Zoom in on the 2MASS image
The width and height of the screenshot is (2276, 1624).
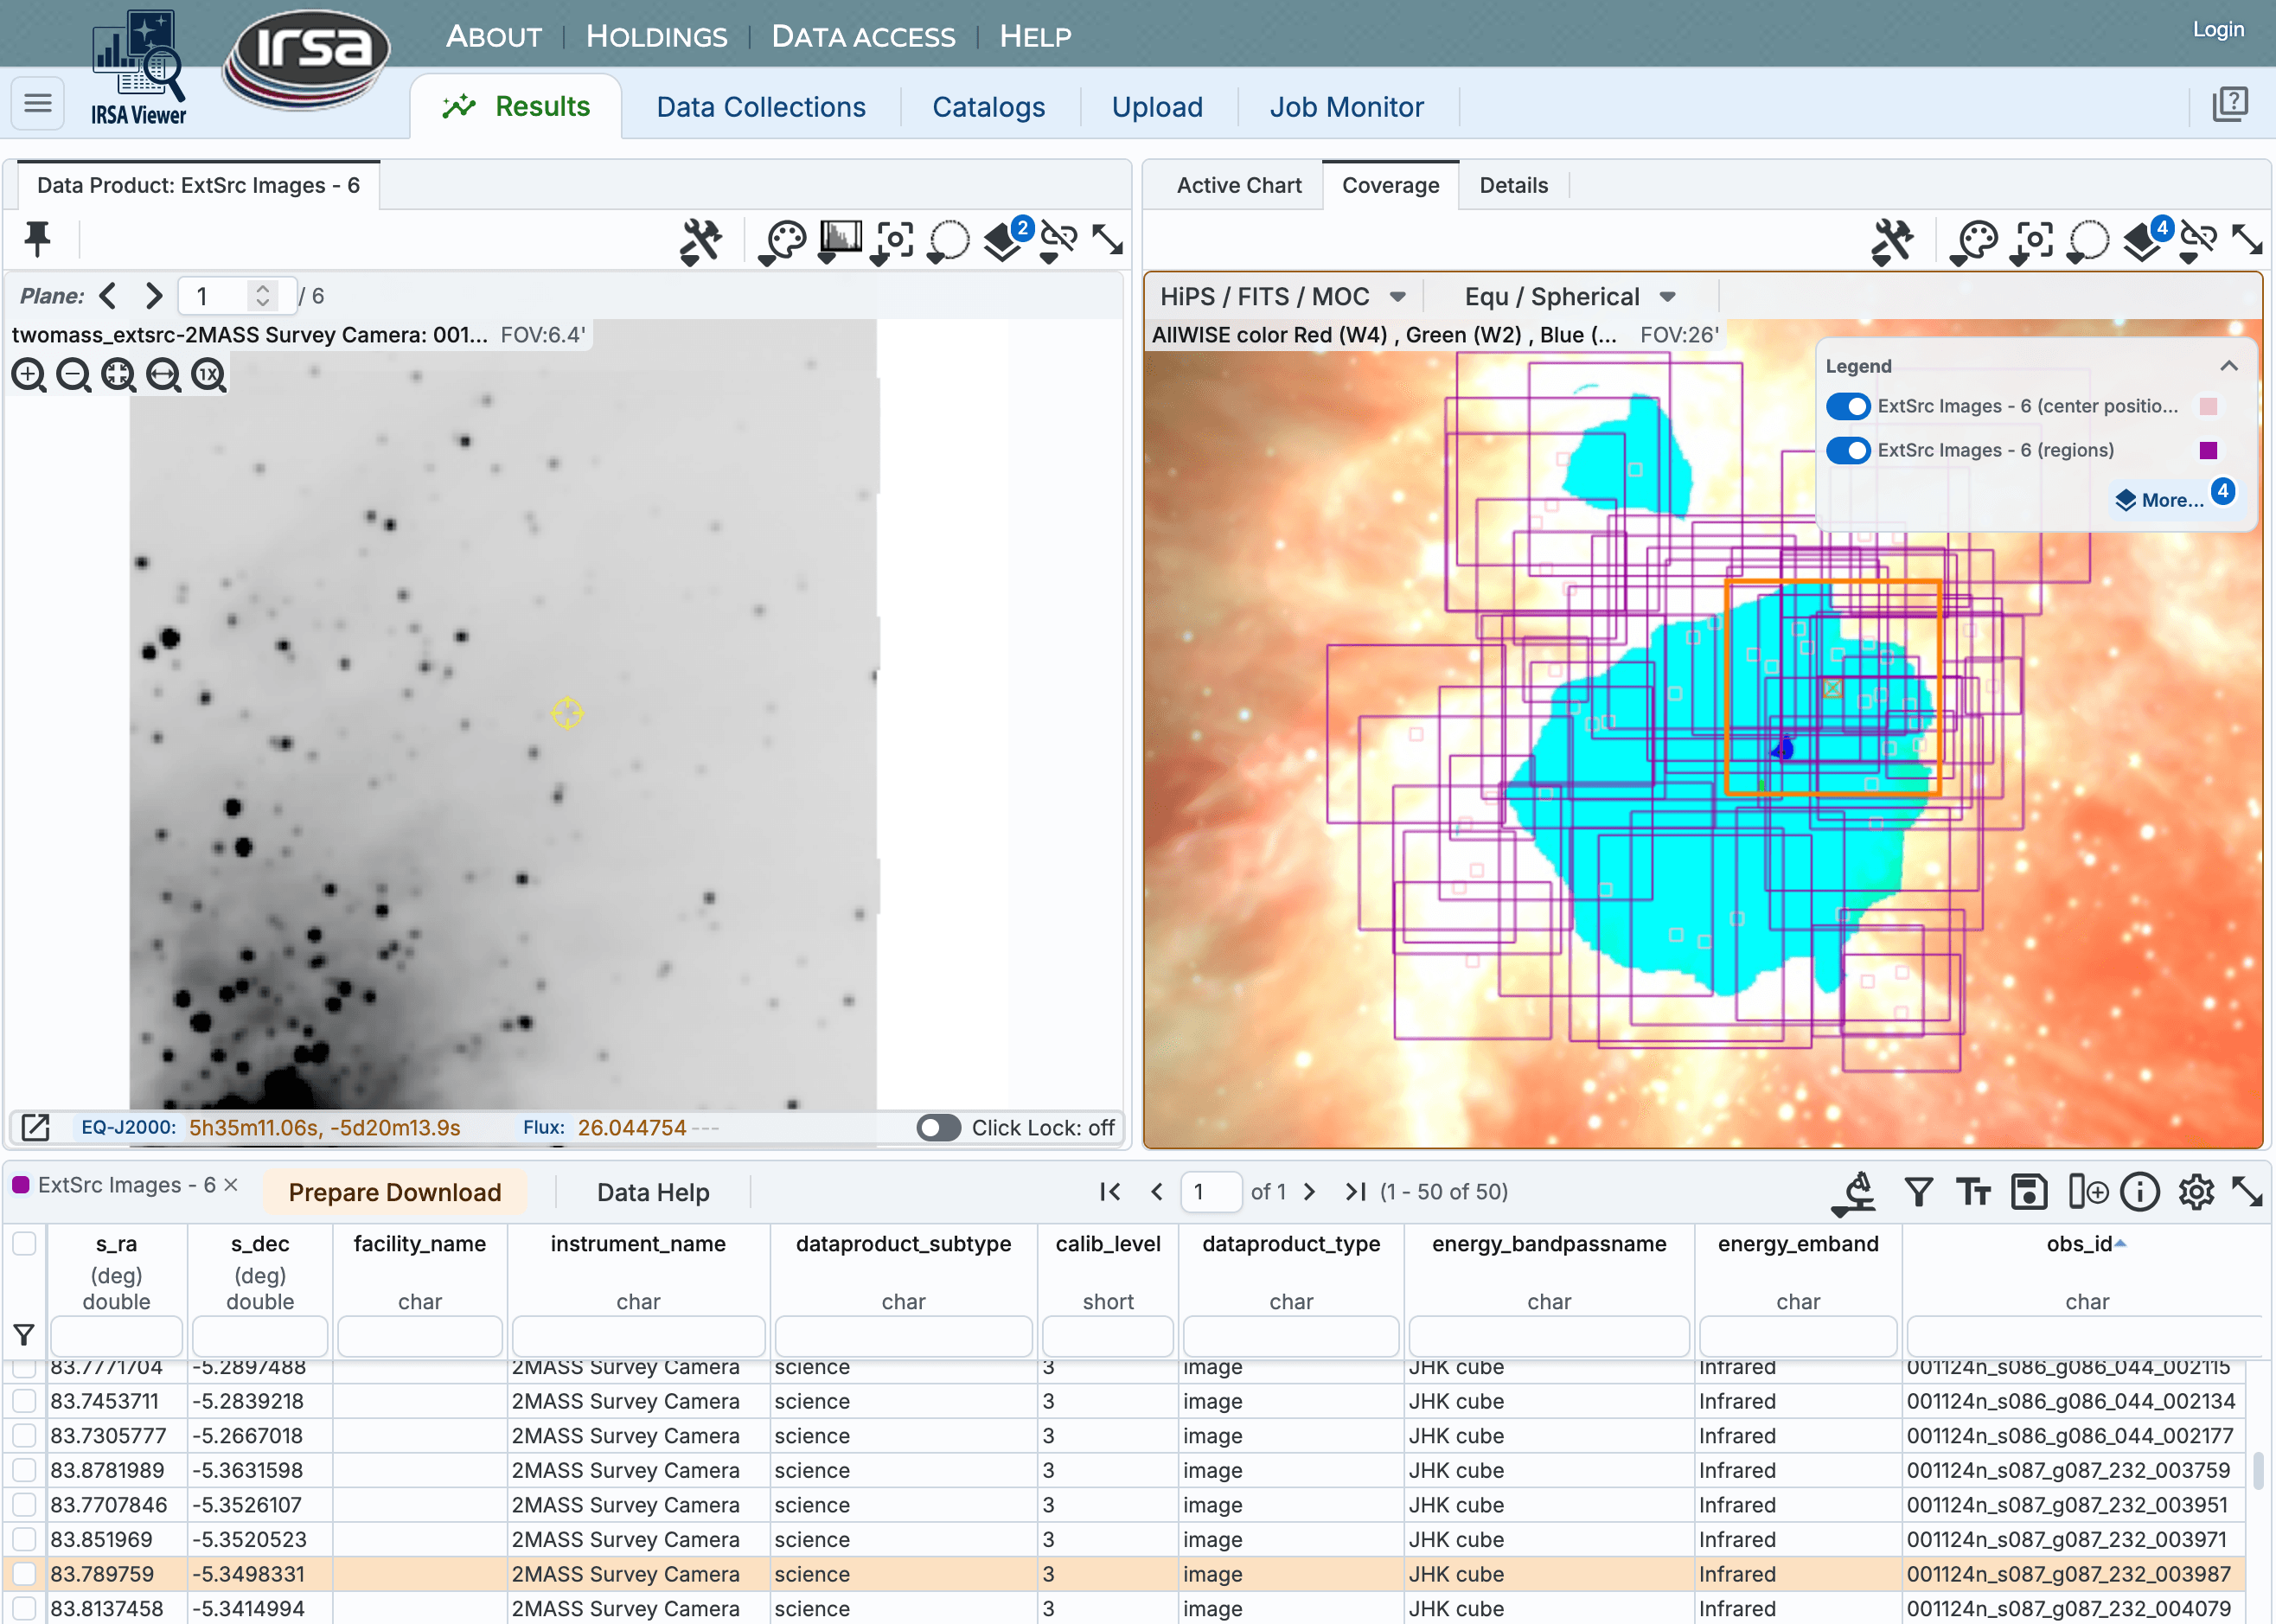29,375
